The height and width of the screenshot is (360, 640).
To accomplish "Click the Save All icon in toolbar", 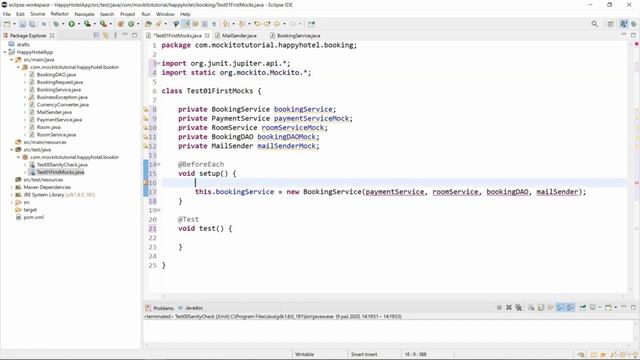I will pos(32,24).
